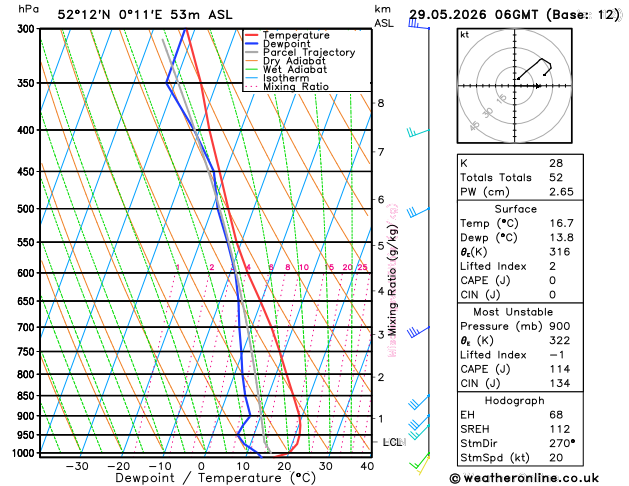Click the -30 temperature axis label
629x486 pixels.
[77, 466]
